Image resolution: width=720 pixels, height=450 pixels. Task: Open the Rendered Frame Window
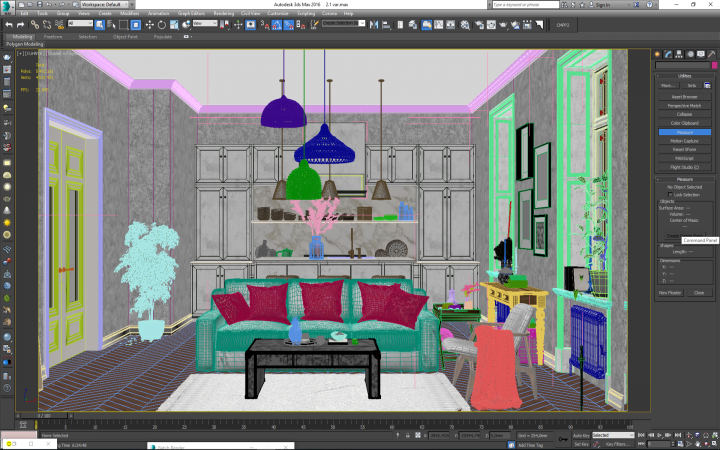491,25
